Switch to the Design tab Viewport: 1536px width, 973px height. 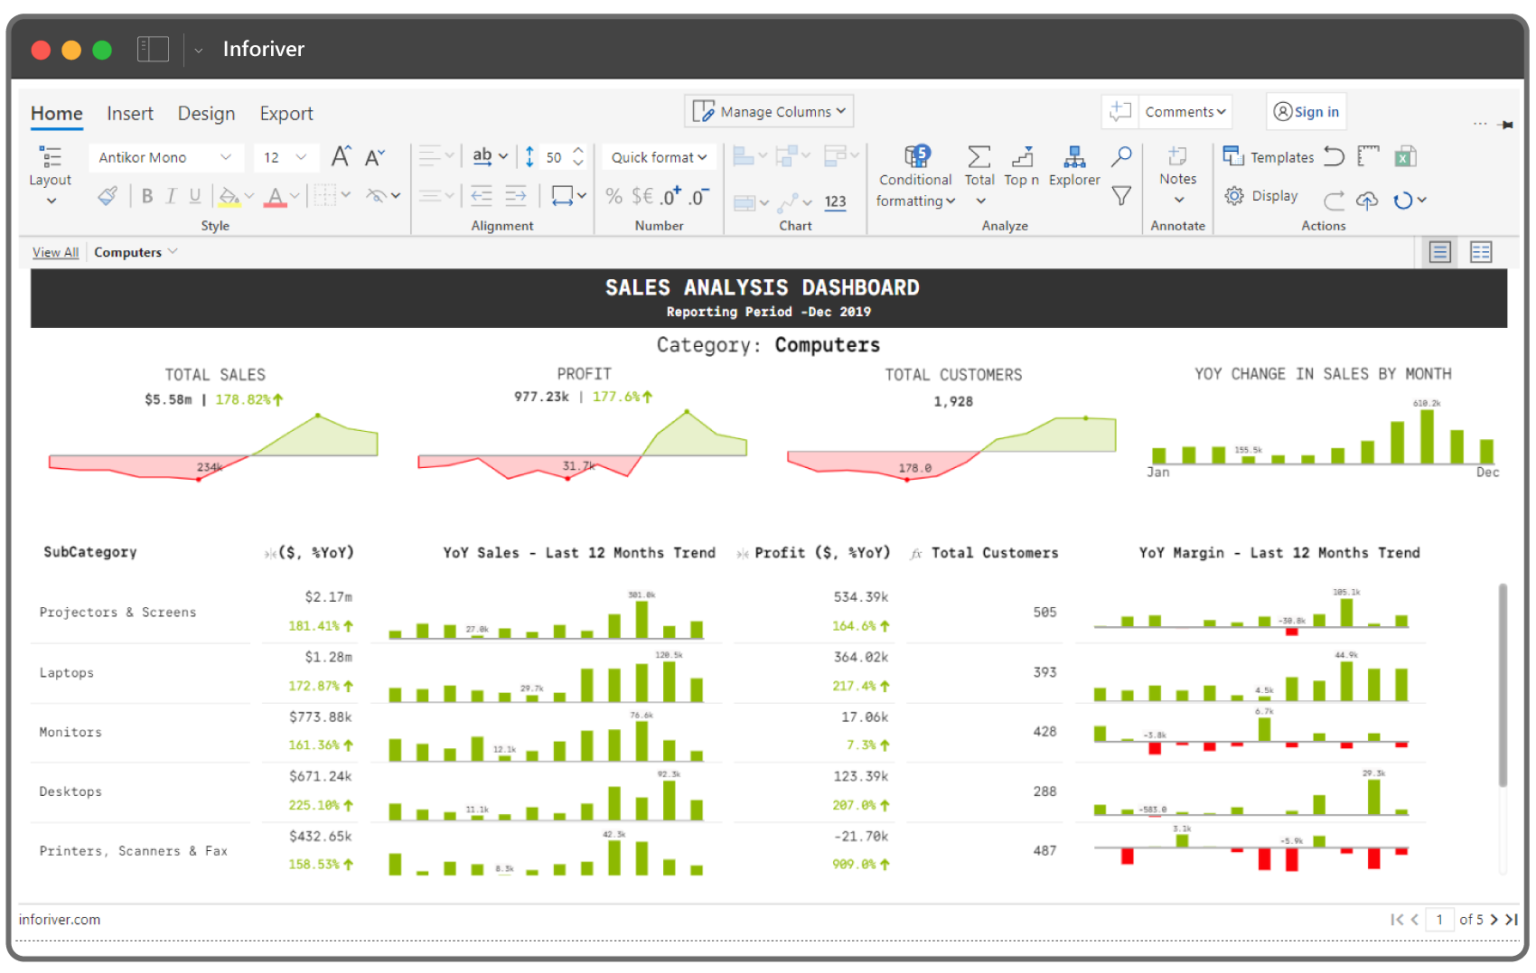(206, 114)
